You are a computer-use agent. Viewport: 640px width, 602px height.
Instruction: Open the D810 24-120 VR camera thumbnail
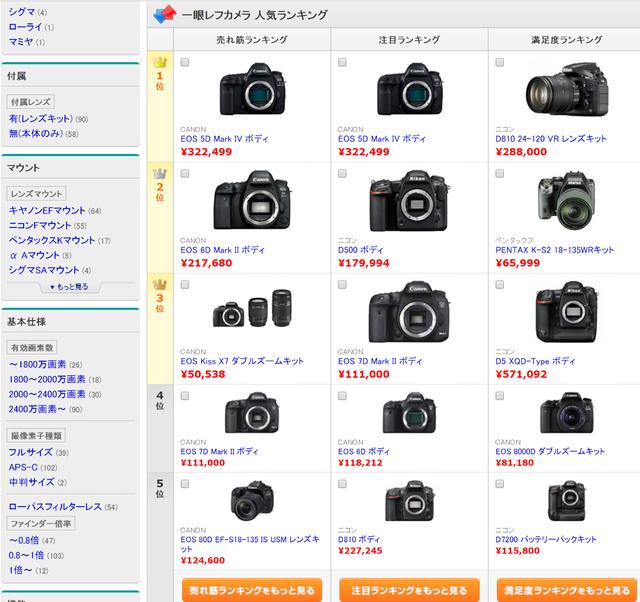(x=567, y=89)
